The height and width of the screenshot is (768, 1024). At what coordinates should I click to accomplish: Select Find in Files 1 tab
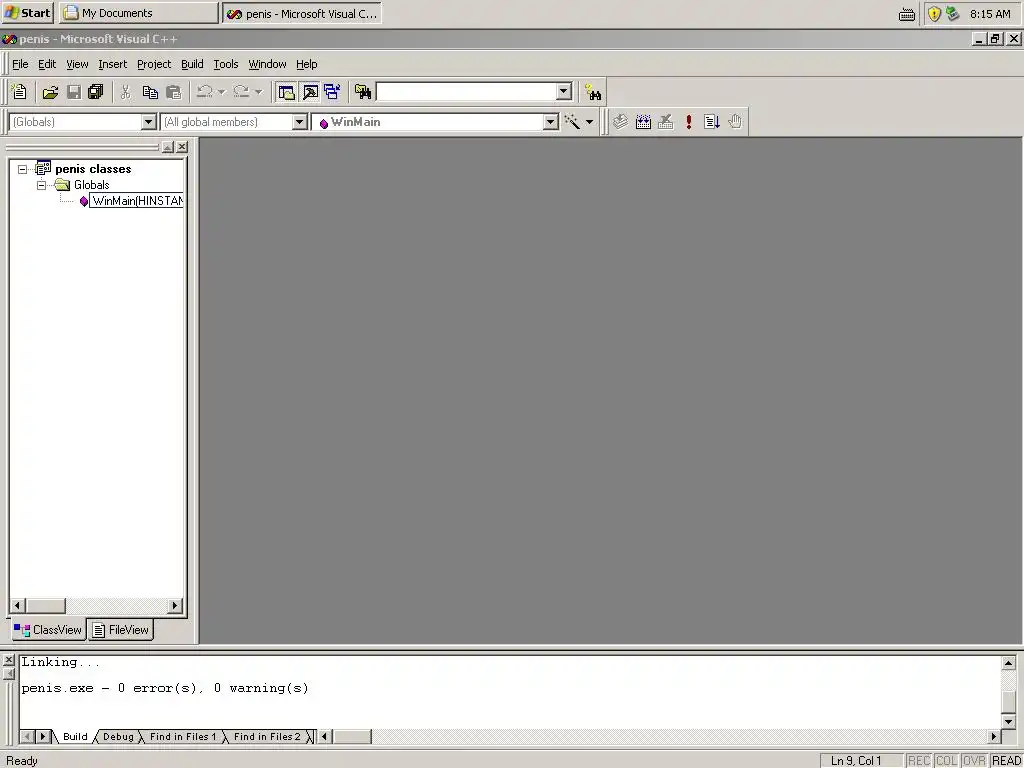point(183,737)
